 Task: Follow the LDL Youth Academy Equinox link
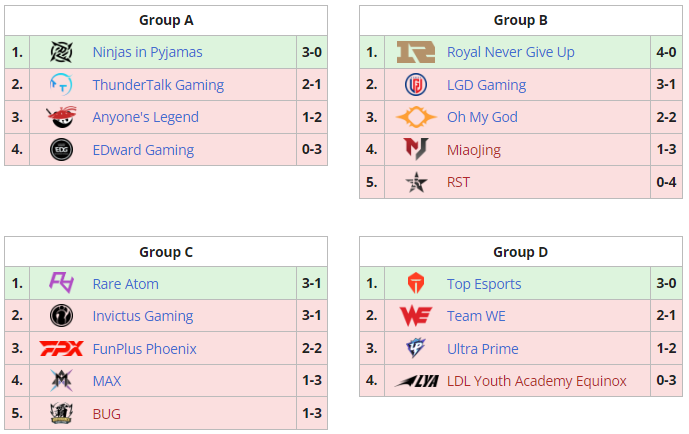pos(537,381)
